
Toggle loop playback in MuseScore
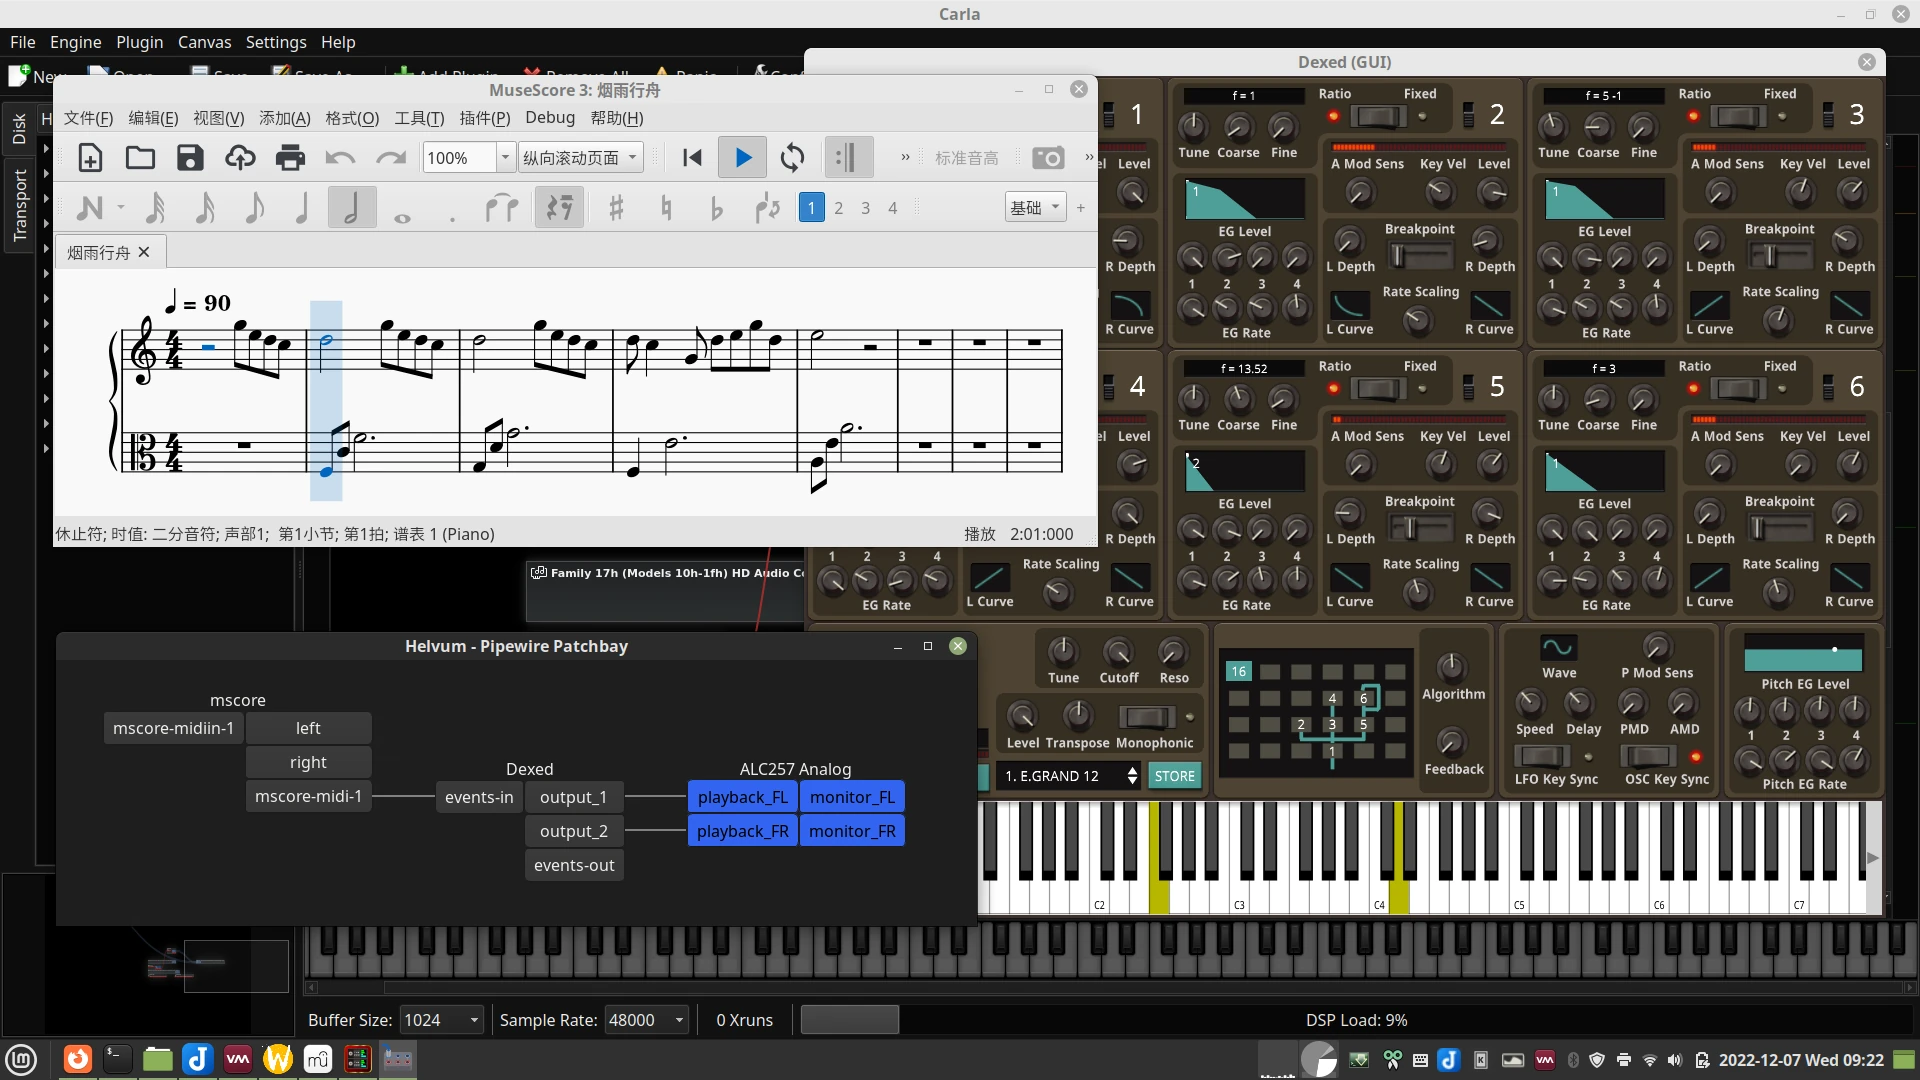[793, 158]
